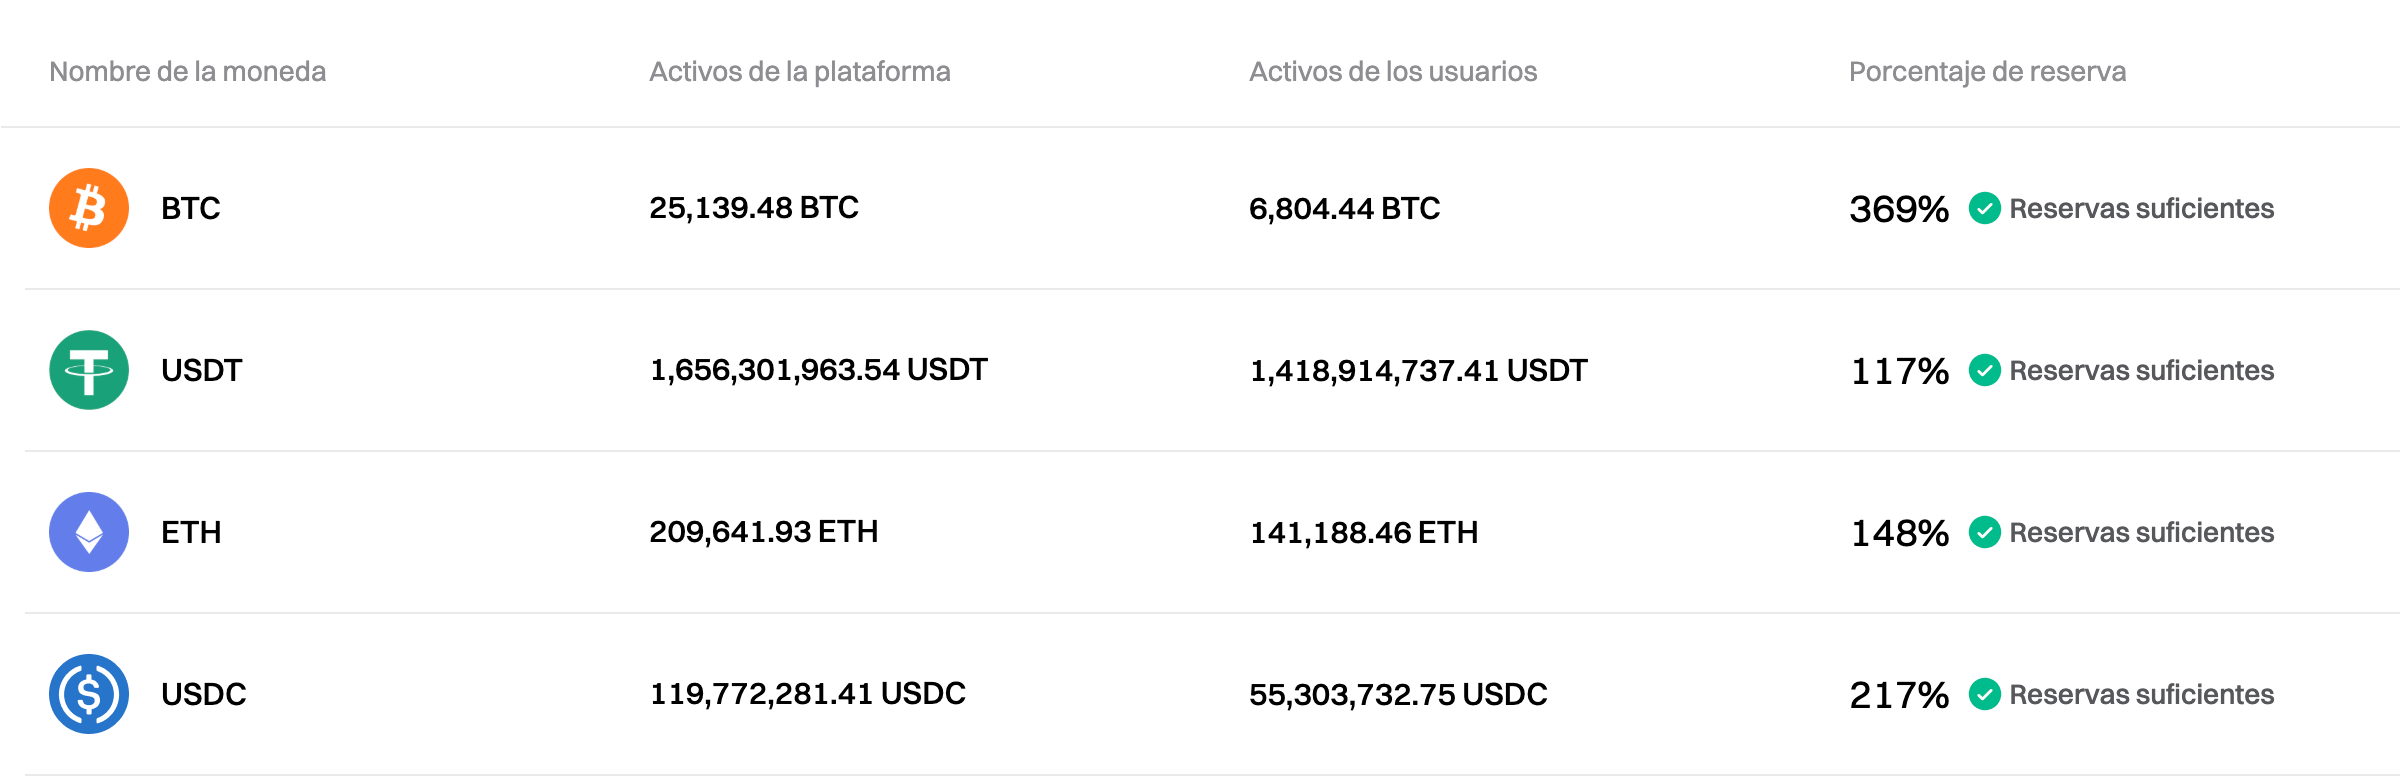
Task: Select the 'Nombre de la moneda' column header
Action: (x=188, y=72)
